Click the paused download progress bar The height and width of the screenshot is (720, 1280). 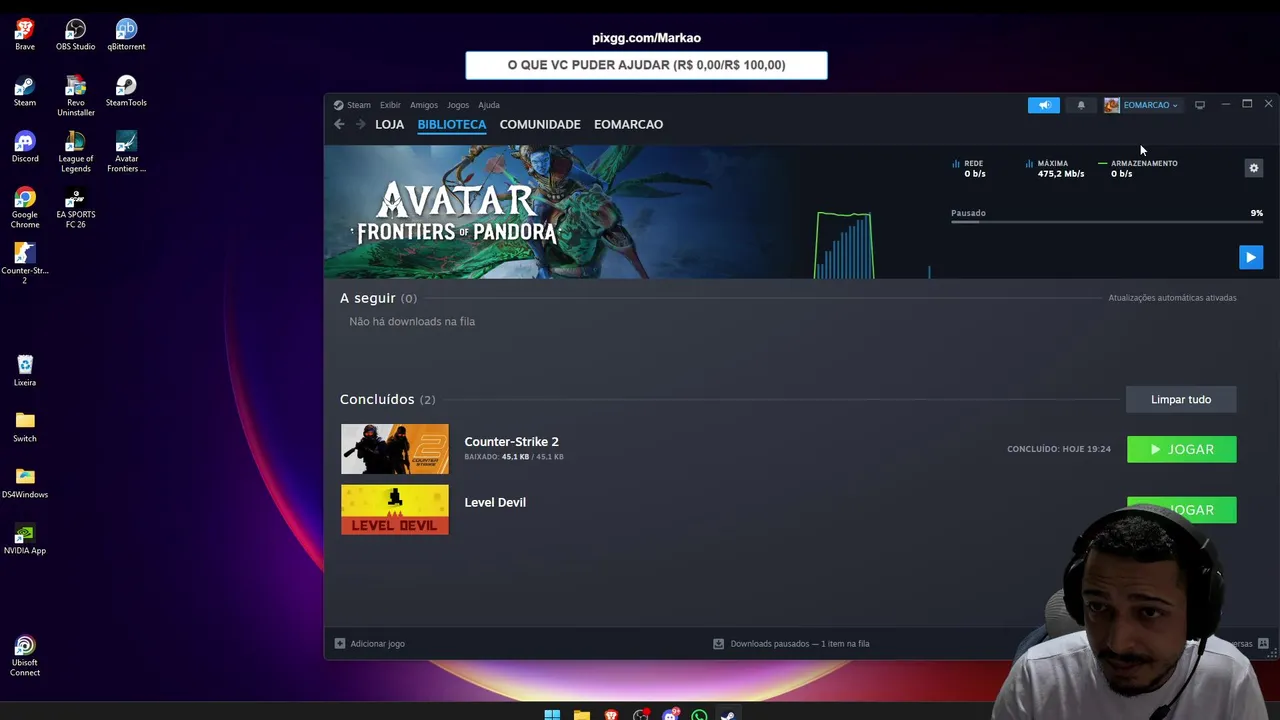1106,222
